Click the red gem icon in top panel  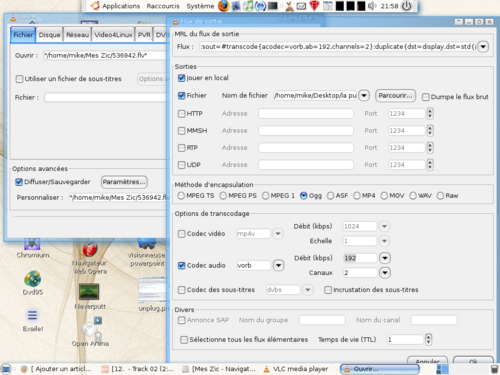pyautogui.click(x=314, y=6)
